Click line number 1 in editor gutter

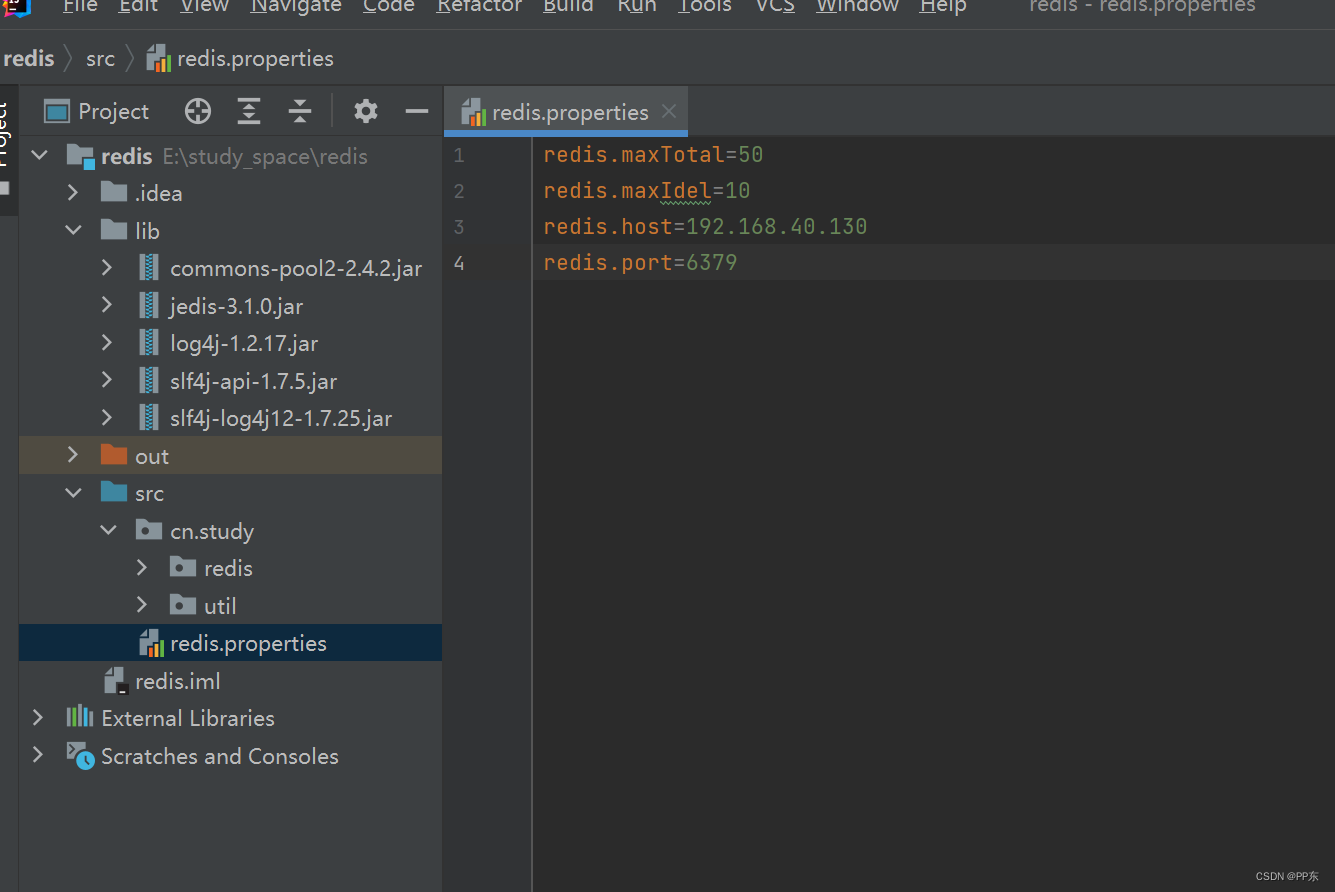point(459,155)
